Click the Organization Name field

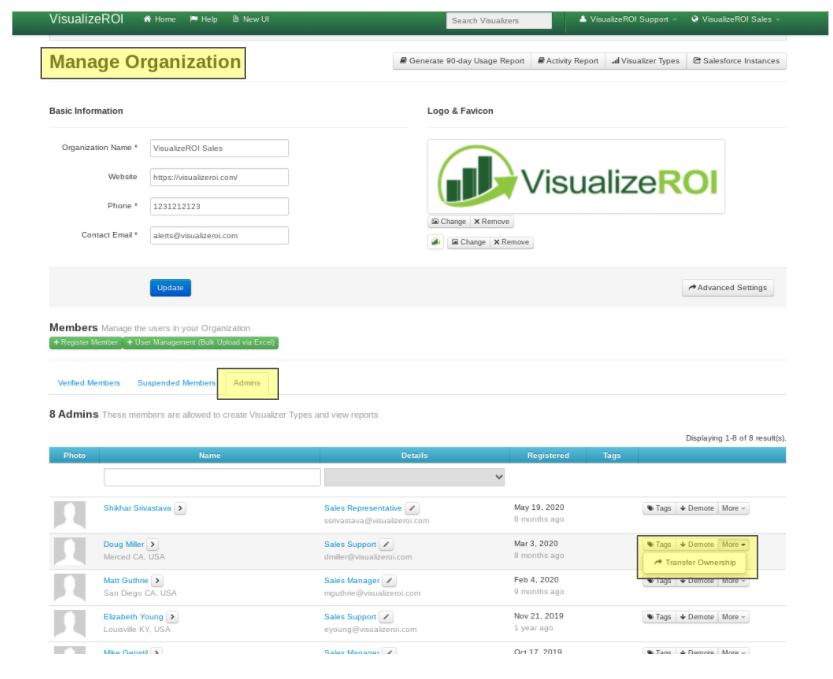(x=219, y=148)
